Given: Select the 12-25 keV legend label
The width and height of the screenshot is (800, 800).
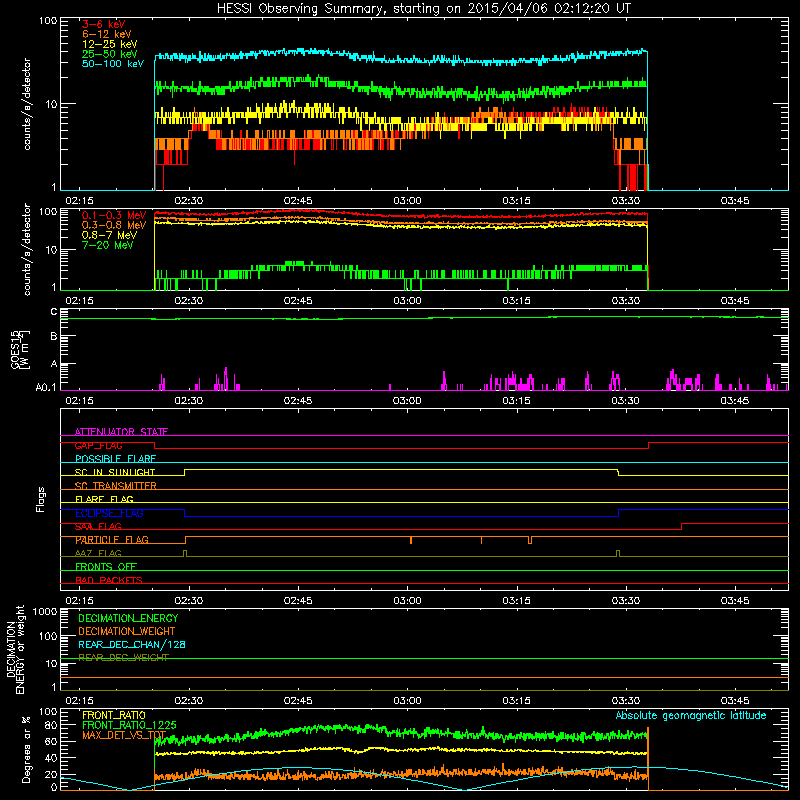Looking at the screenshot, I should pyautogui.click(x=110, y=44).
